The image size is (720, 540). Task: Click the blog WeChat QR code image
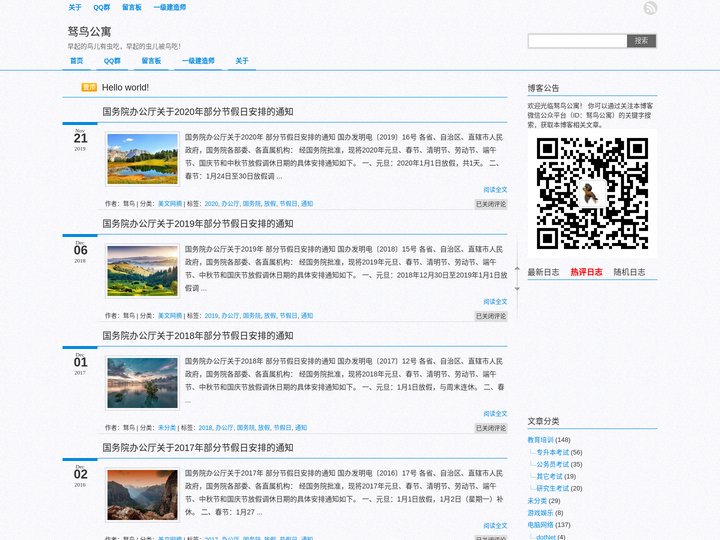tap(592, 193)
